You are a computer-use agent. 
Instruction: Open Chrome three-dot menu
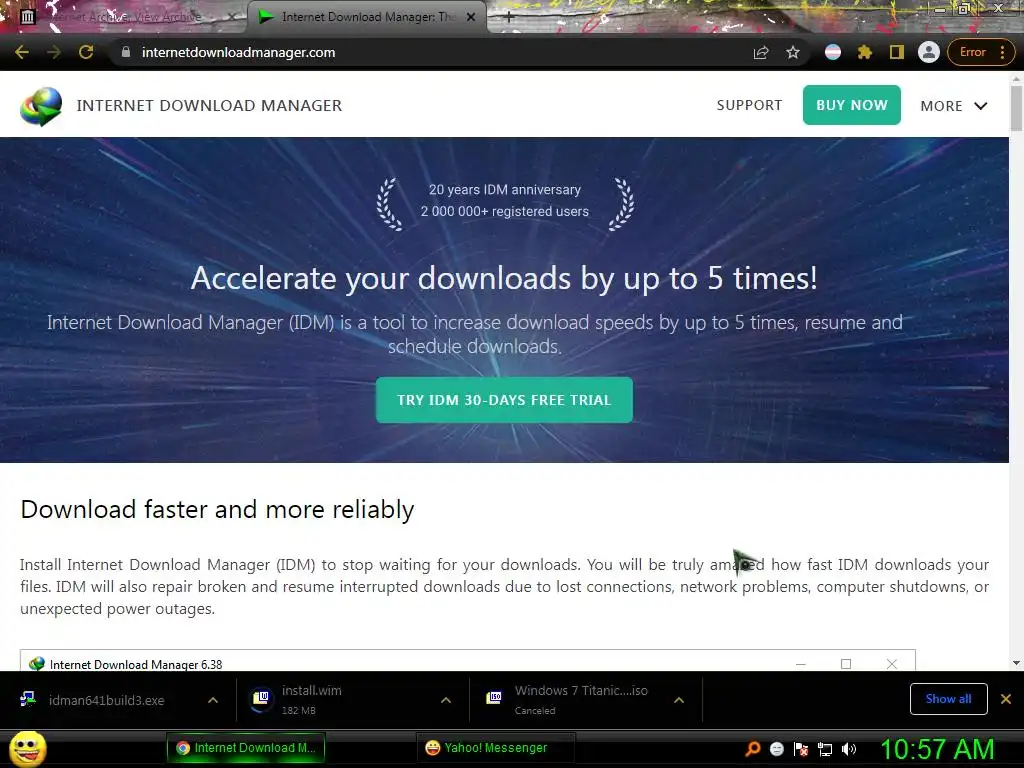[1002, 52]
